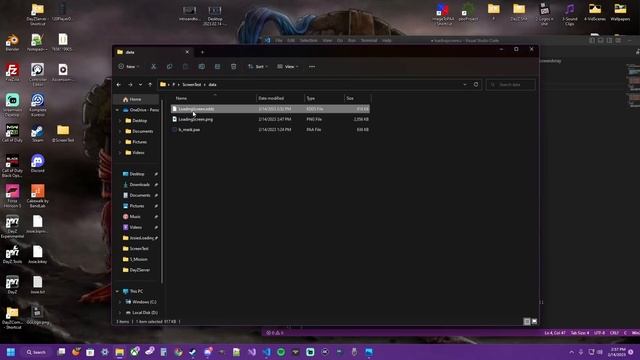Click taskbar Search box
The width and height of the screenshot is (640, 360).
point(36,352)
